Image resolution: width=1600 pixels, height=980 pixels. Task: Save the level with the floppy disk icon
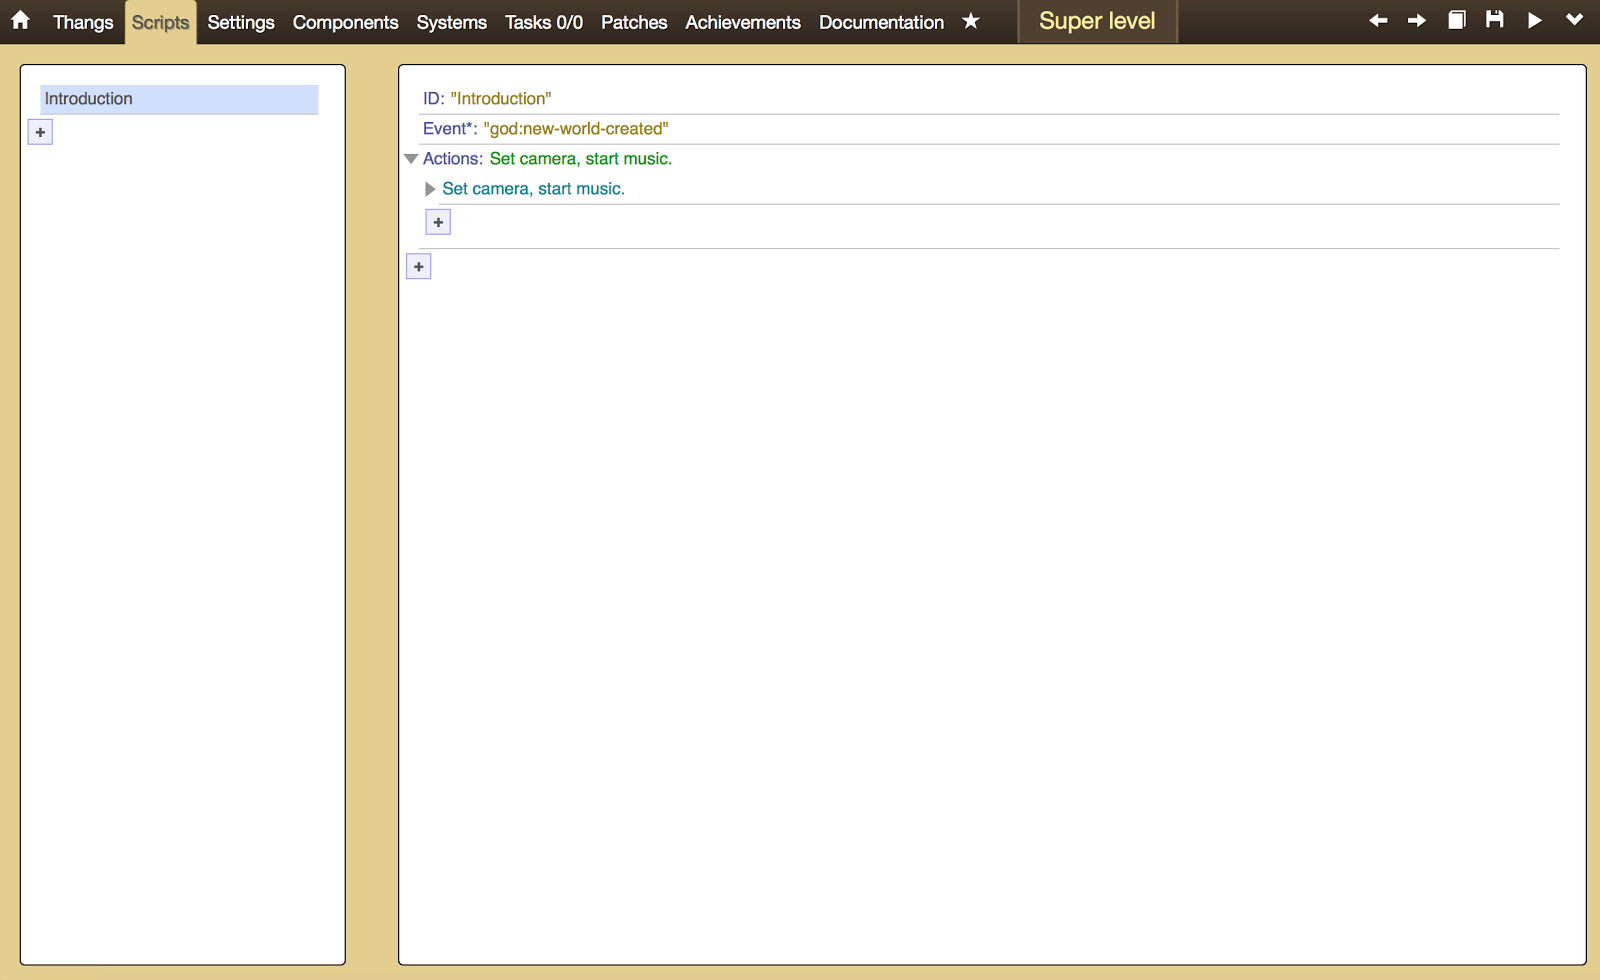click(x=1495, y=20)
